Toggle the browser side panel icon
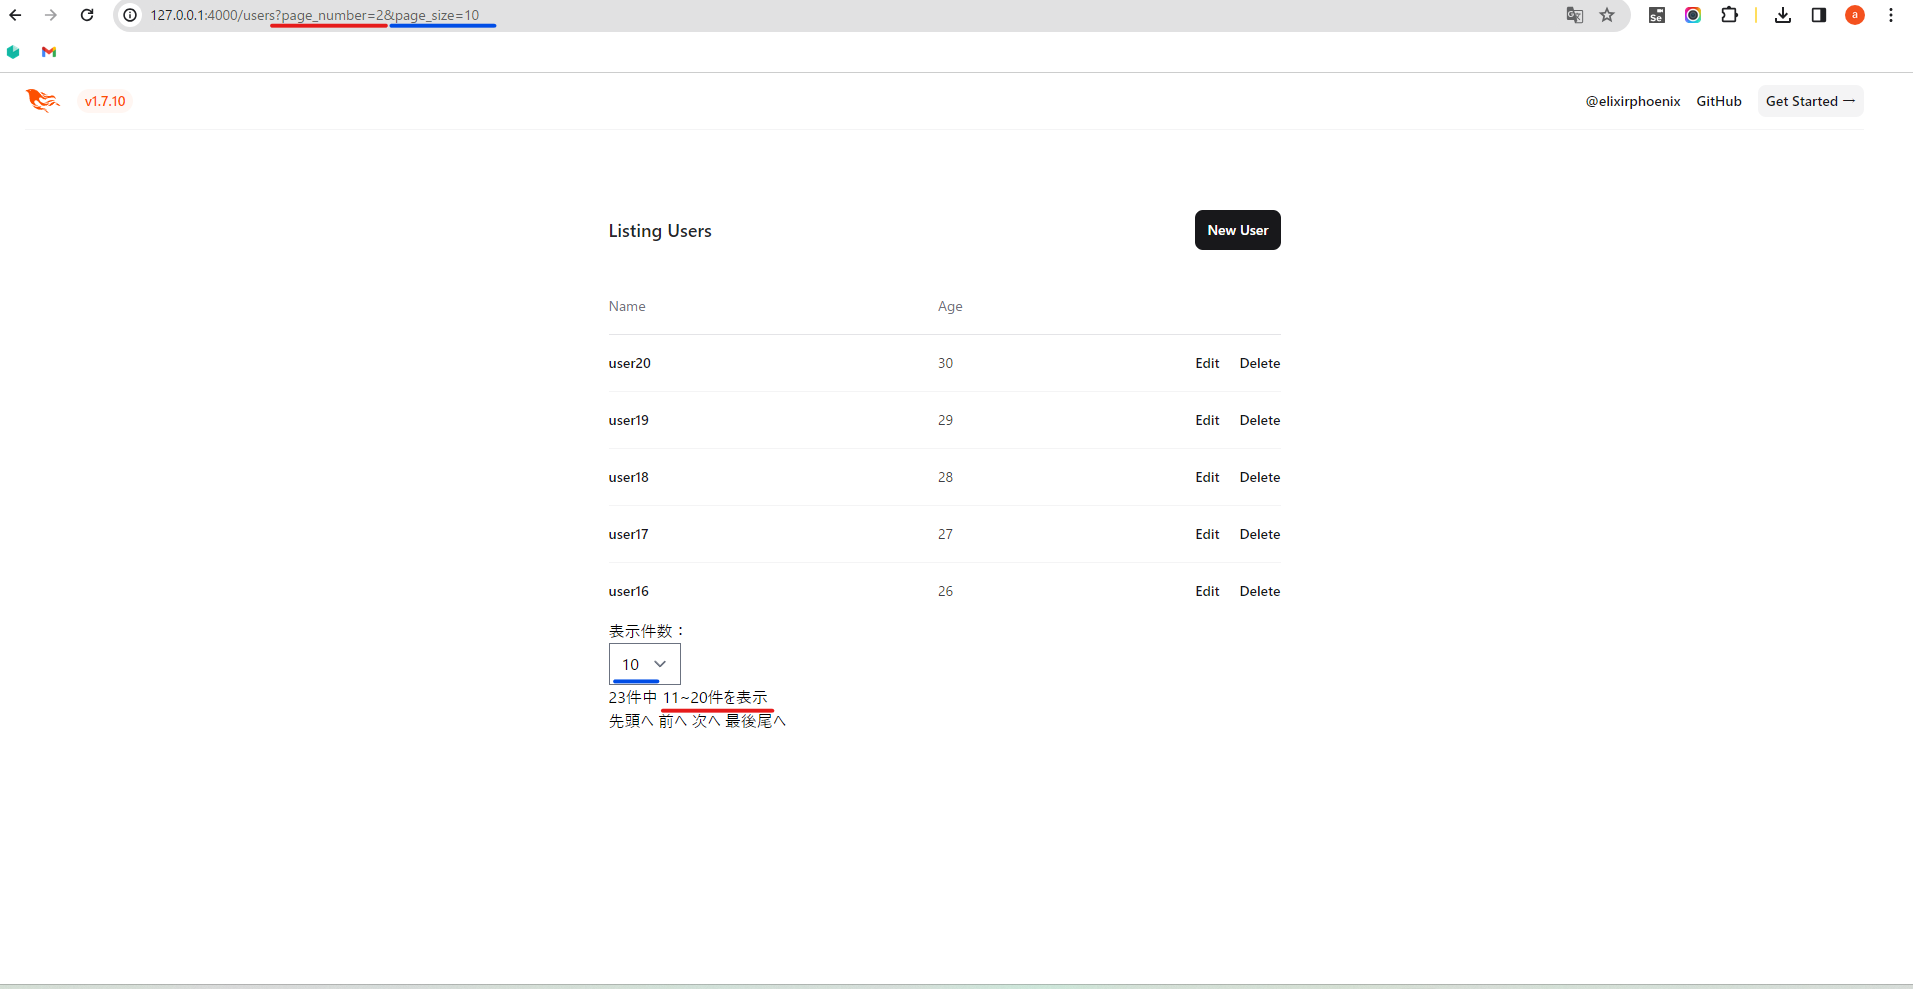The height and width of the screenshot is (989, 1913). coord(1819,15)
